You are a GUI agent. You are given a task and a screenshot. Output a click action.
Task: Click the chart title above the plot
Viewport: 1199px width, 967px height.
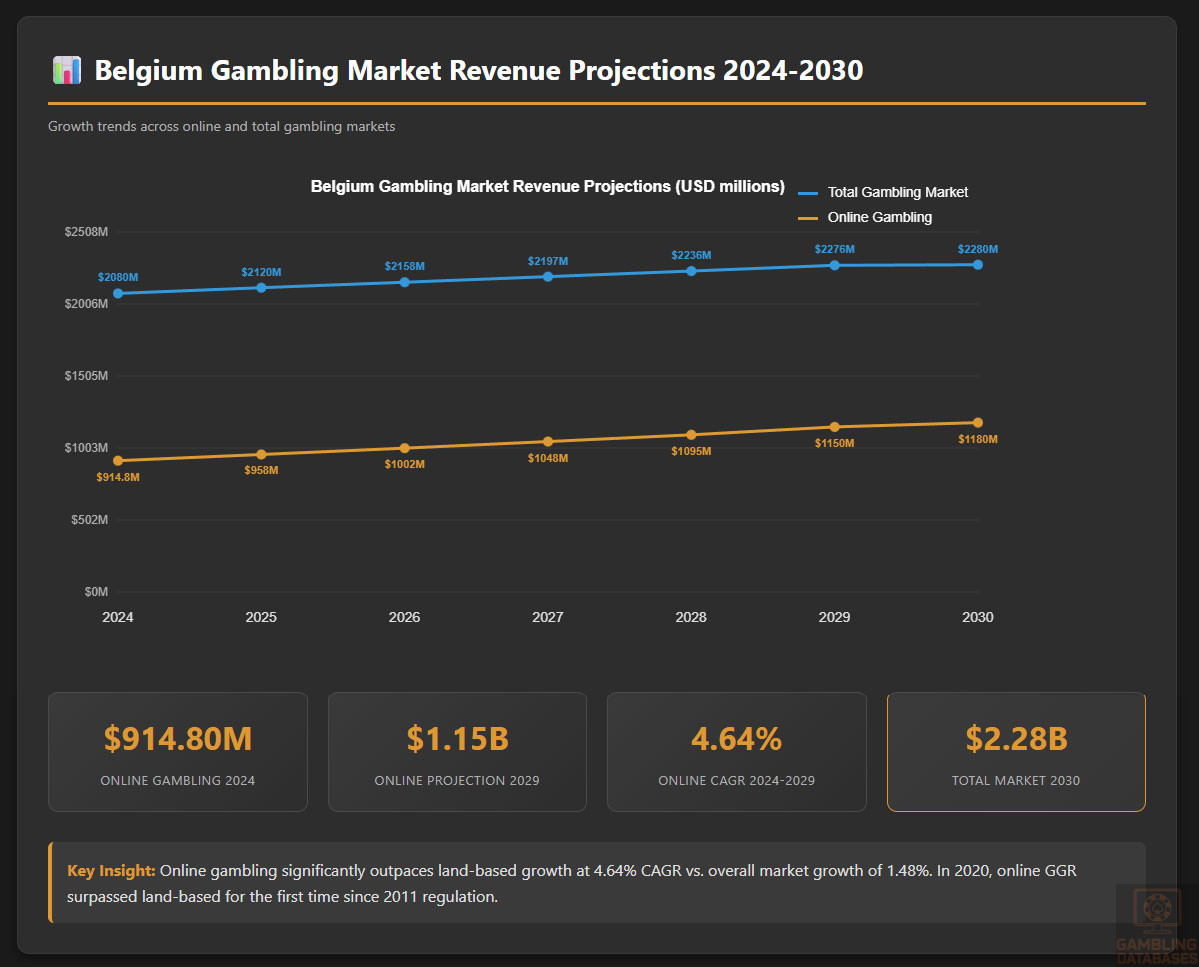(x=547, y=187)
